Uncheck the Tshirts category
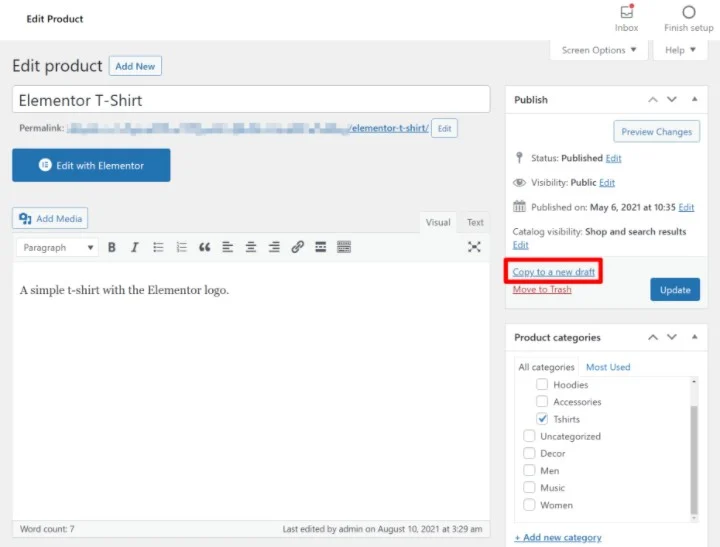720x547 pixels. coord(542,419)
